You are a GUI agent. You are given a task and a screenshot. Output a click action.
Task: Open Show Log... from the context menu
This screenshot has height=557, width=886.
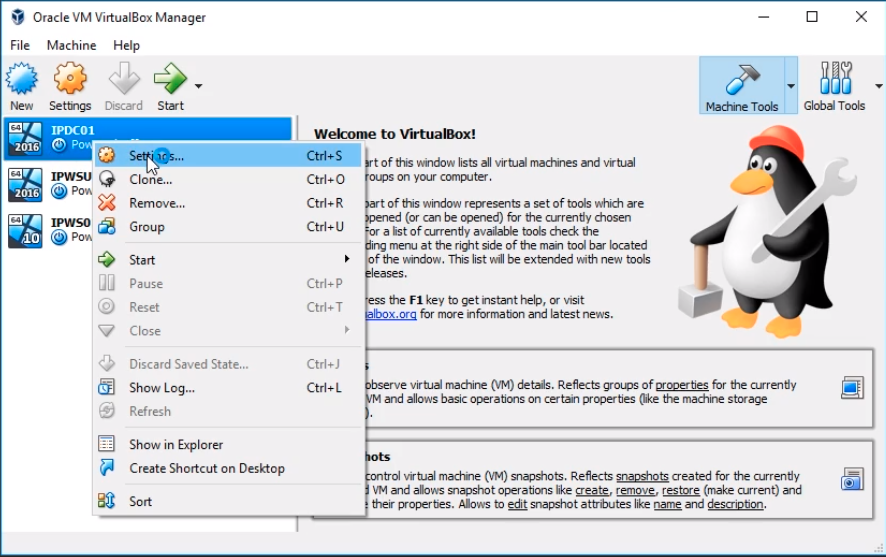[229, 388]
